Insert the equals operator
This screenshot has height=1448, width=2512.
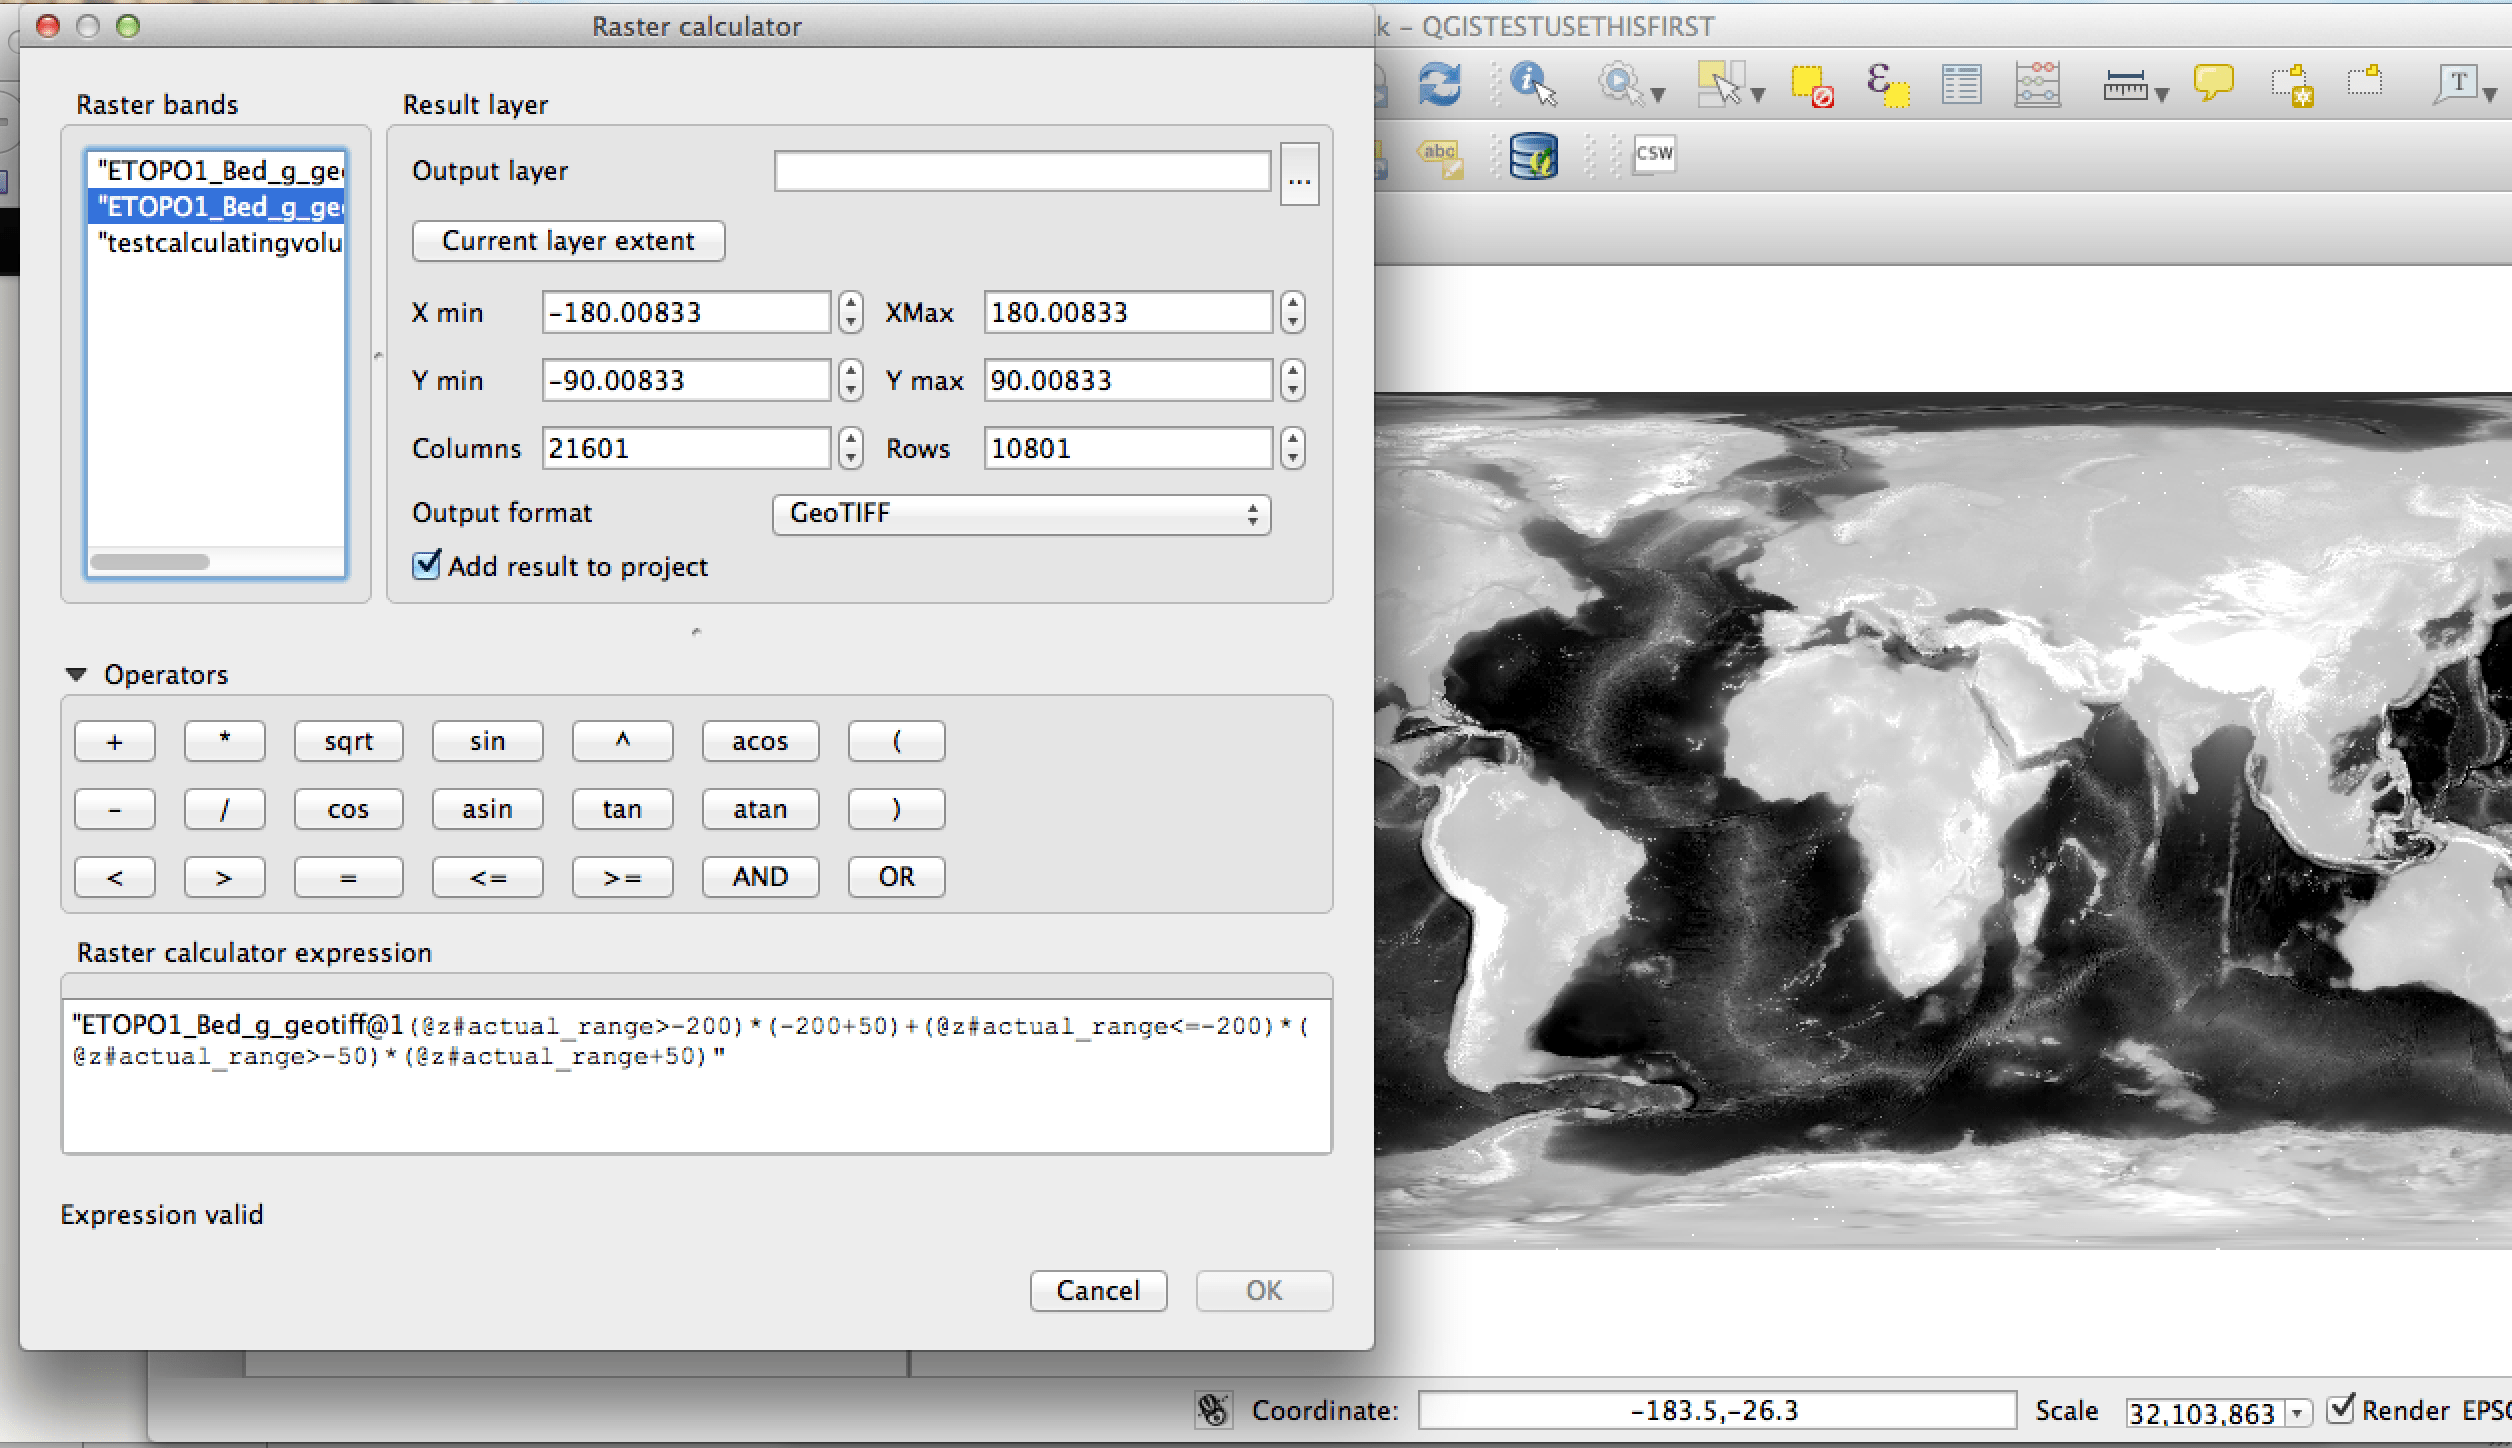pos(348,877)
